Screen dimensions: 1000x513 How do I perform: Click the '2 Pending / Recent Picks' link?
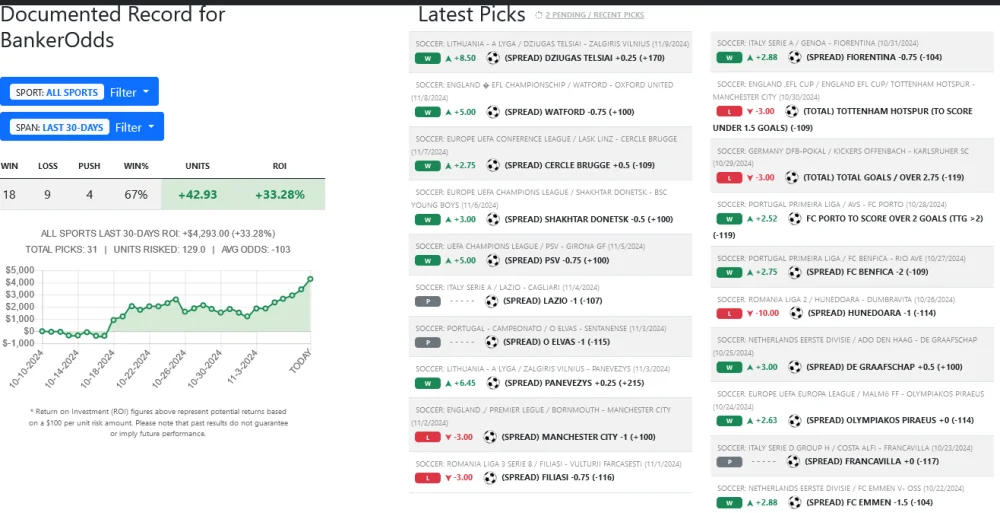click(594, 16)
